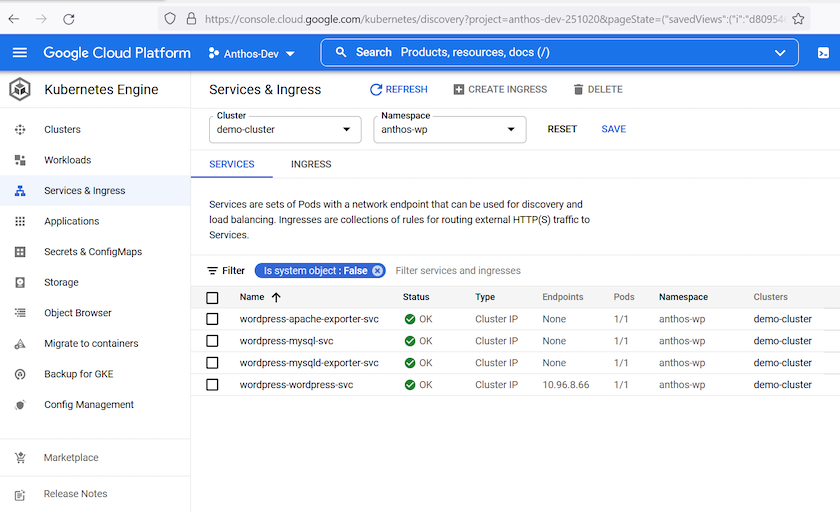Image resolution: width=840 pixels, height=512 pixels.
Task: Click the Filter list icon
Action: point(213,271)
